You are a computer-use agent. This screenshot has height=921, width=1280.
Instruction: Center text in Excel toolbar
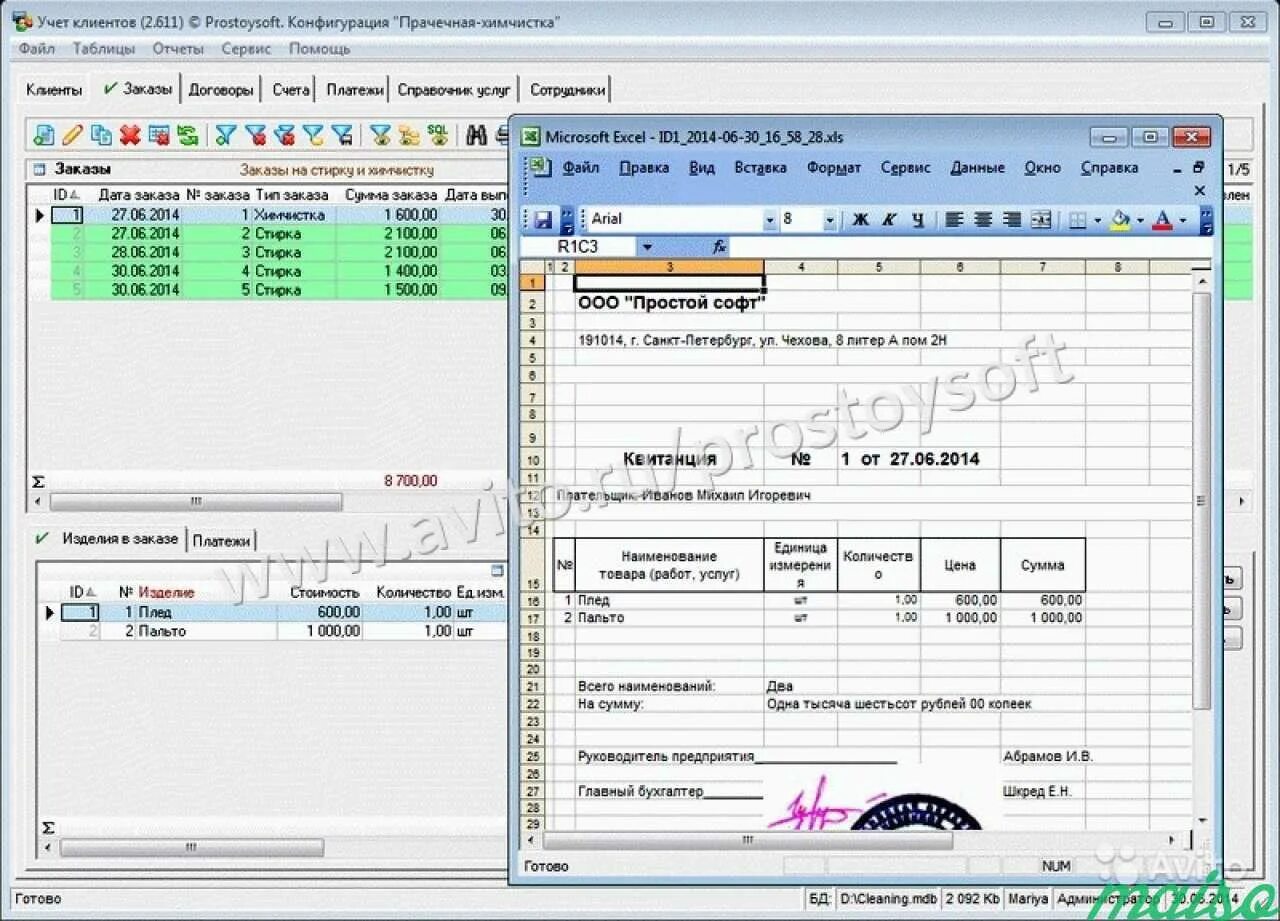coord(983,219)
